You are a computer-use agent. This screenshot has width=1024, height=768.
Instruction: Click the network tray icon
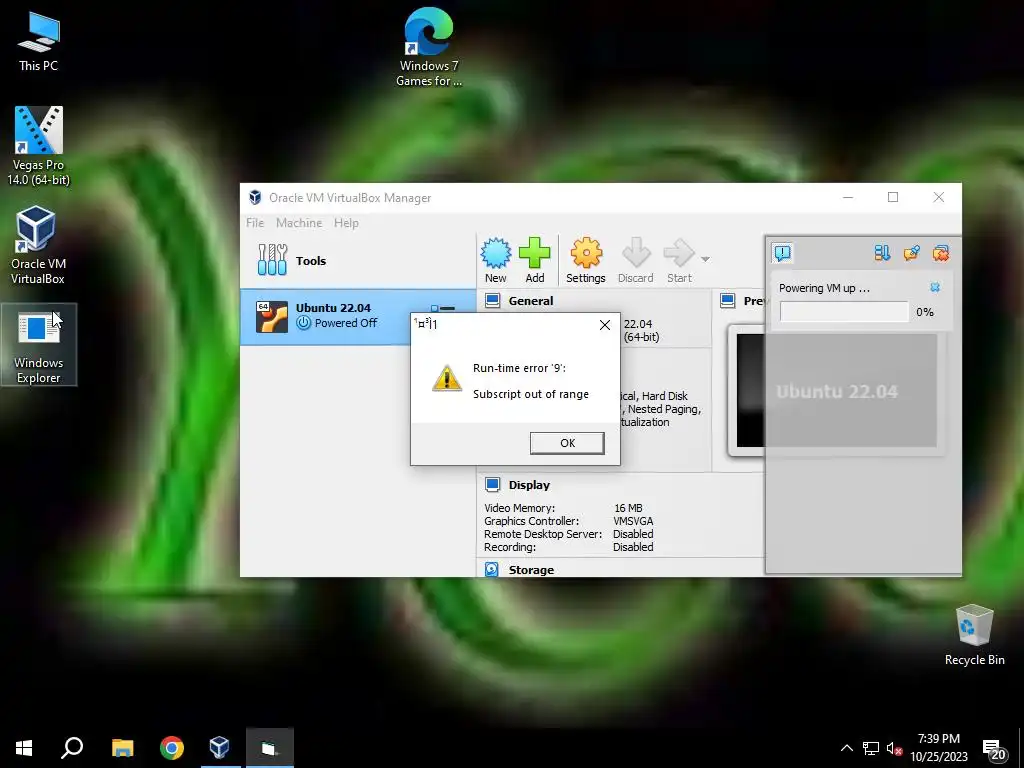tap(871, 748)
